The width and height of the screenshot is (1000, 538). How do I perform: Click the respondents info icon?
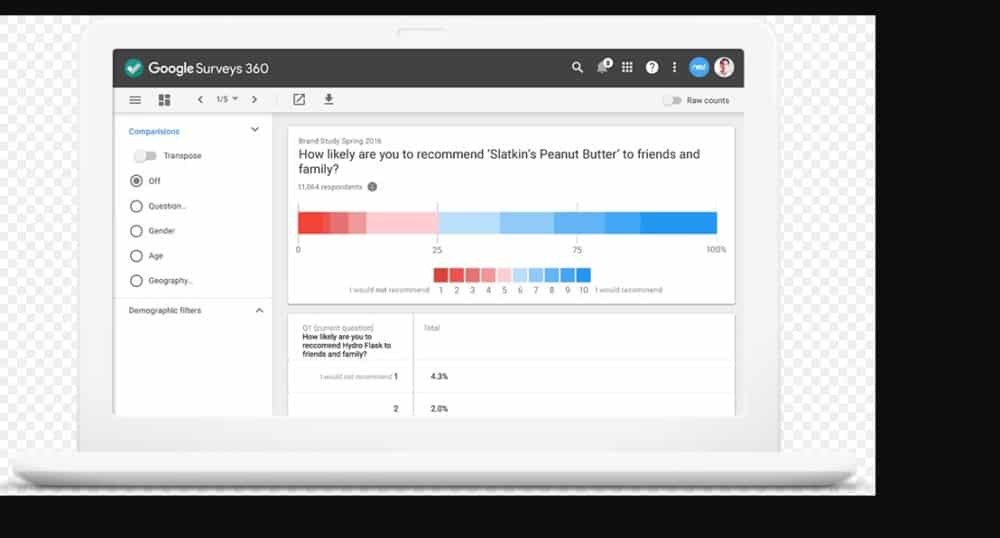point(372,187)
